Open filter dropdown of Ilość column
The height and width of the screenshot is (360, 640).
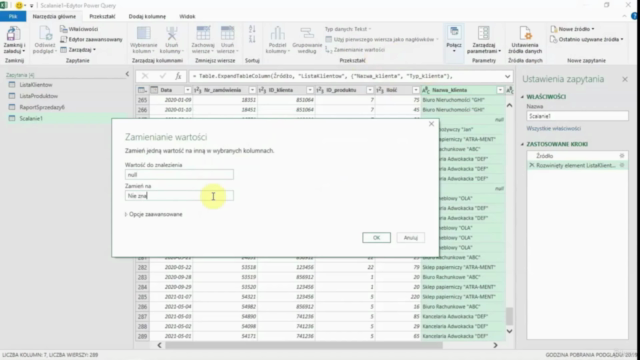(416, 90)
